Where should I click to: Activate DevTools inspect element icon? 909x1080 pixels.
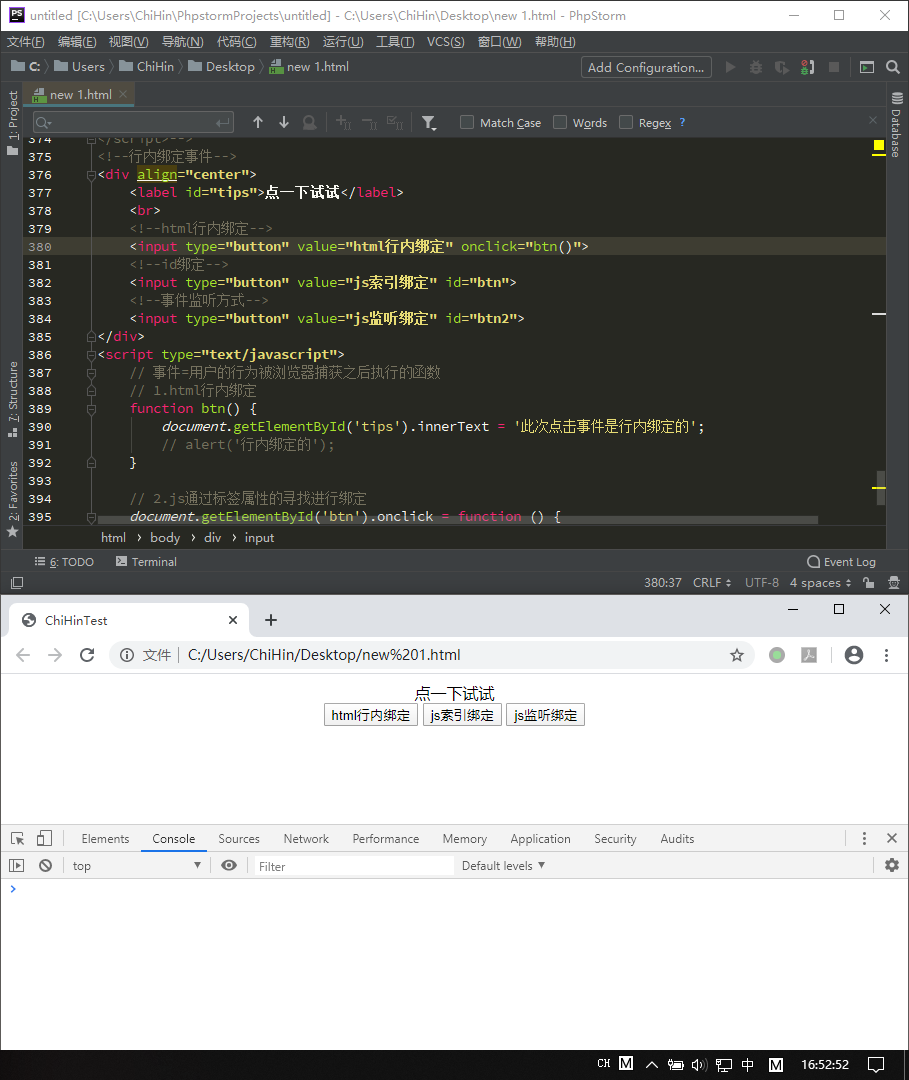[x=18, y=838]
